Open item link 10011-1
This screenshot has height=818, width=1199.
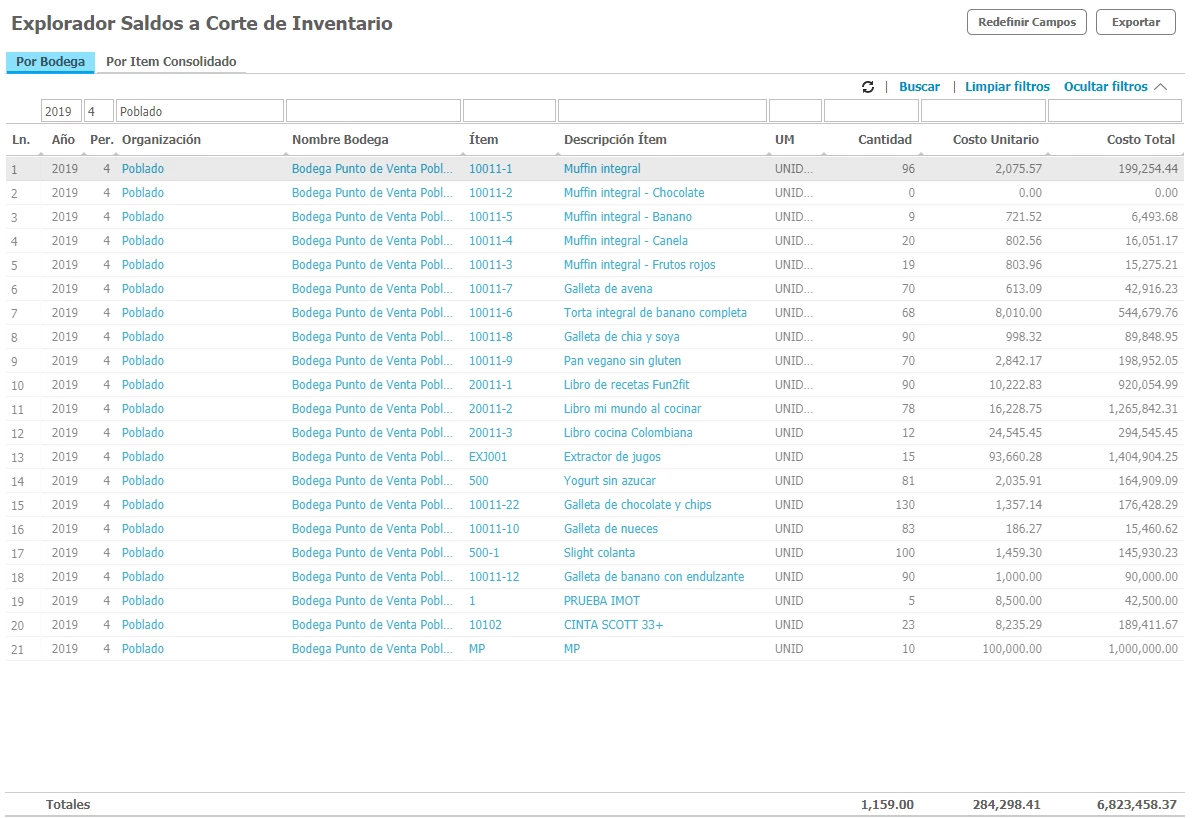point(490,169)
